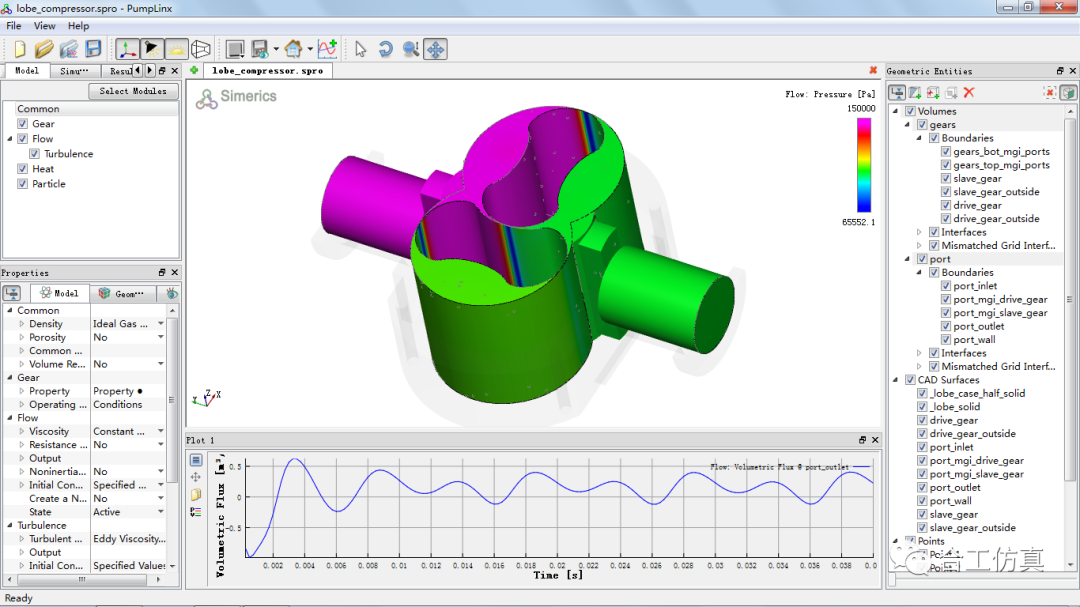The image size is (1080, 607).
Task: Toggle the surface highlight cube icon
Action: (x=1068, y=92)
